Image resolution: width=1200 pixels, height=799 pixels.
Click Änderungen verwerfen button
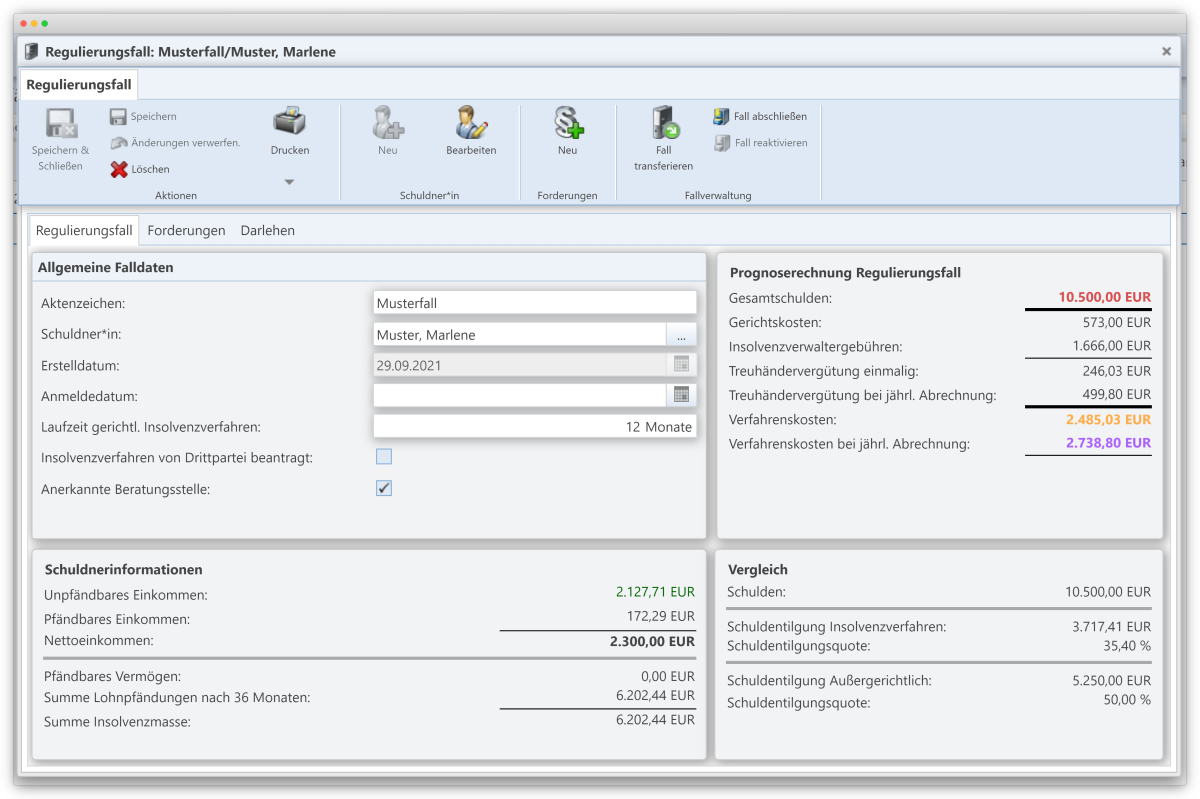176,143
